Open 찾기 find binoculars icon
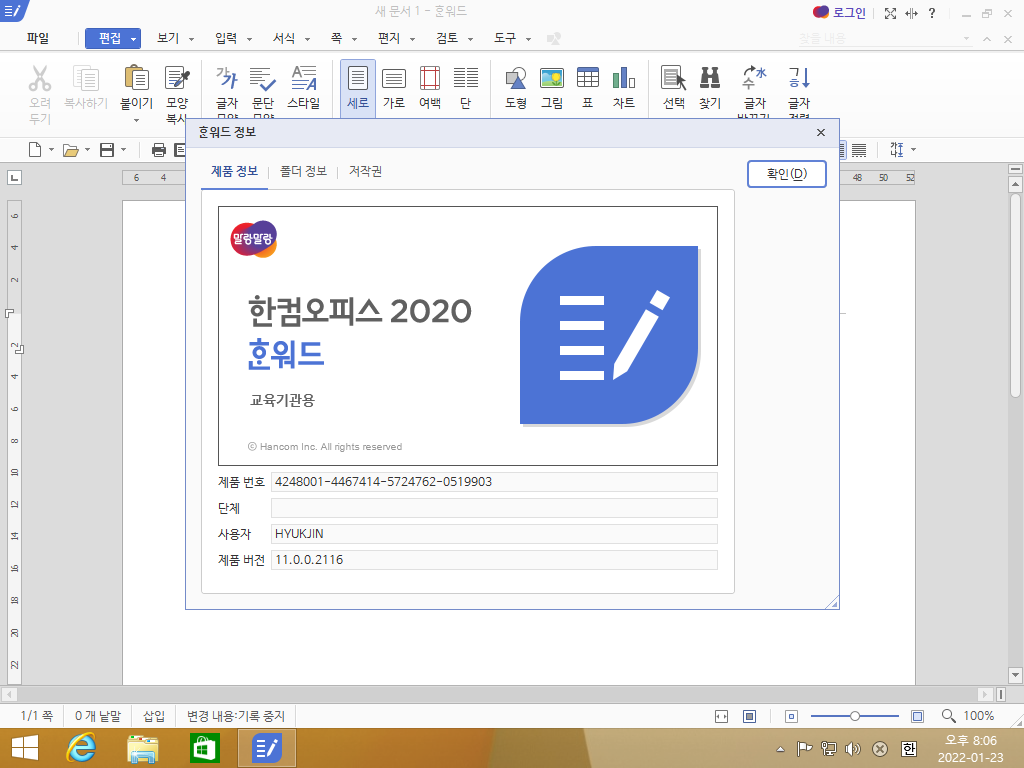Viewport: 1024px width, 768px height. [x=710, y=78]
